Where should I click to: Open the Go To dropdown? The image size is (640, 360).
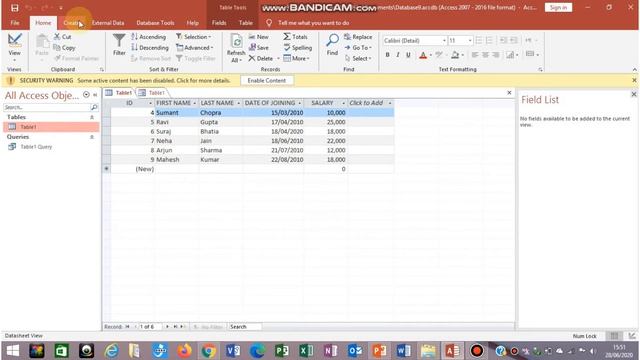[x=358, y=48]
